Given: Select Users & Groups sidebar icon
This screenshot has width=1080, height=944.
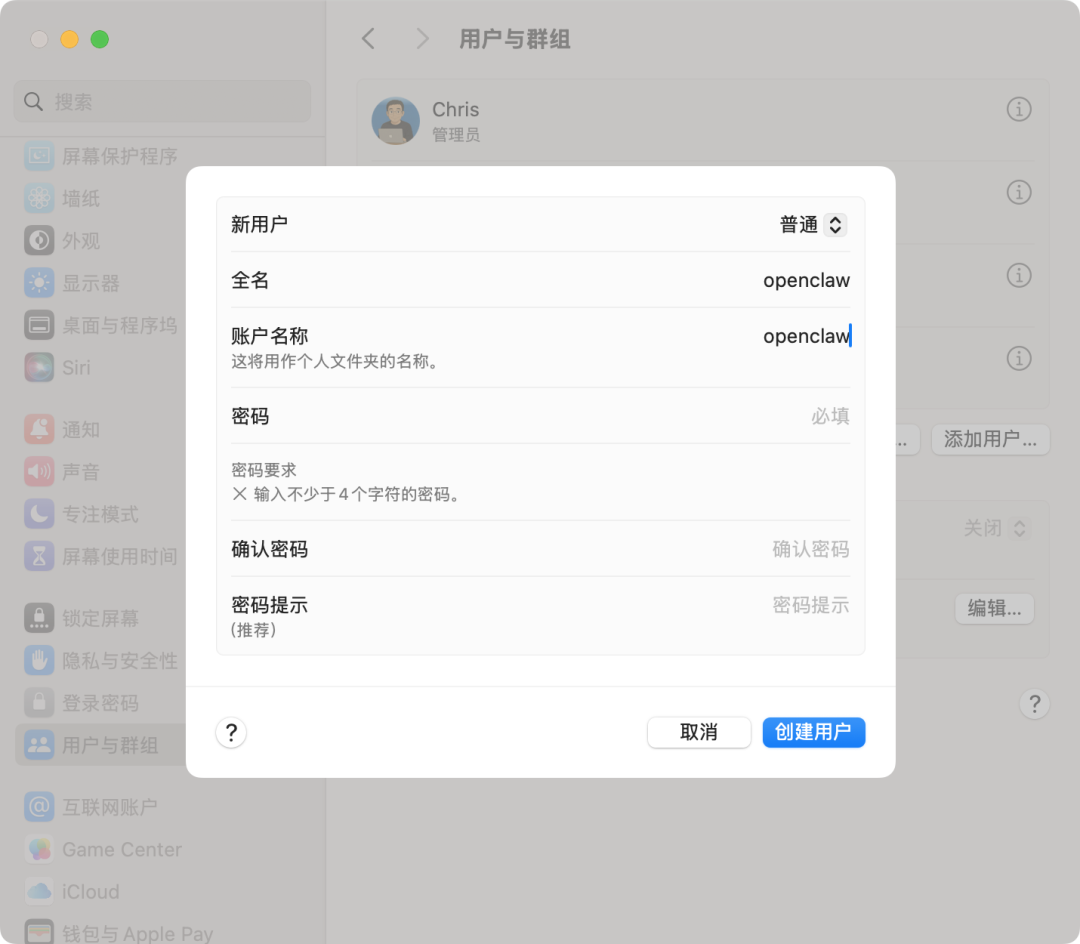Looking at the screenshot, I should 39,745.
